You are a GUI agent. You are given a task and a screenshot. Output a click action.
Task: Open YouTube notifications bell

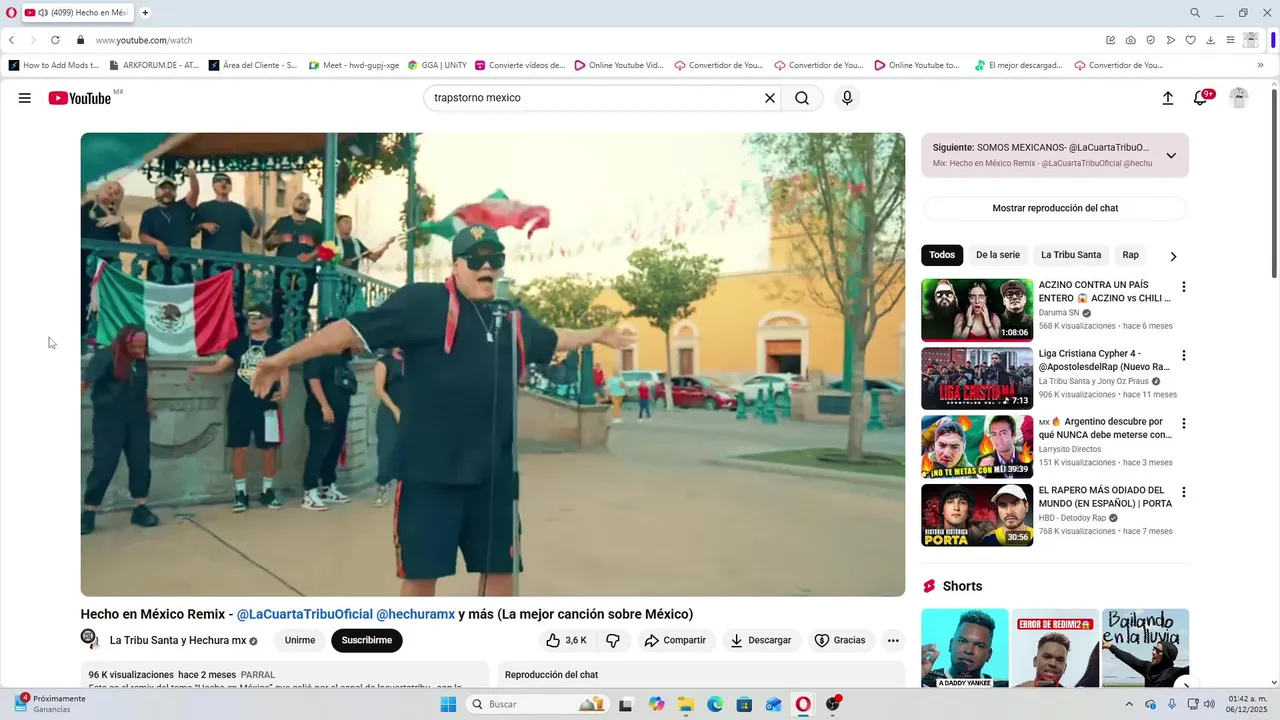click(x=1201, y=98)
